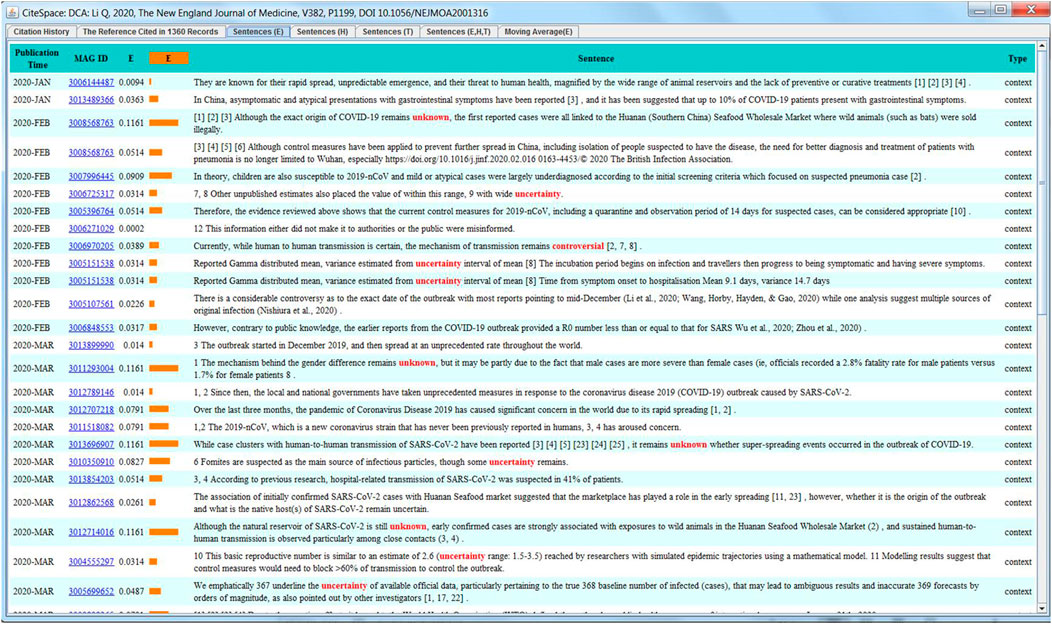Select the 0.0487 value cell
1052x624 pixels.
pos(132,591)
